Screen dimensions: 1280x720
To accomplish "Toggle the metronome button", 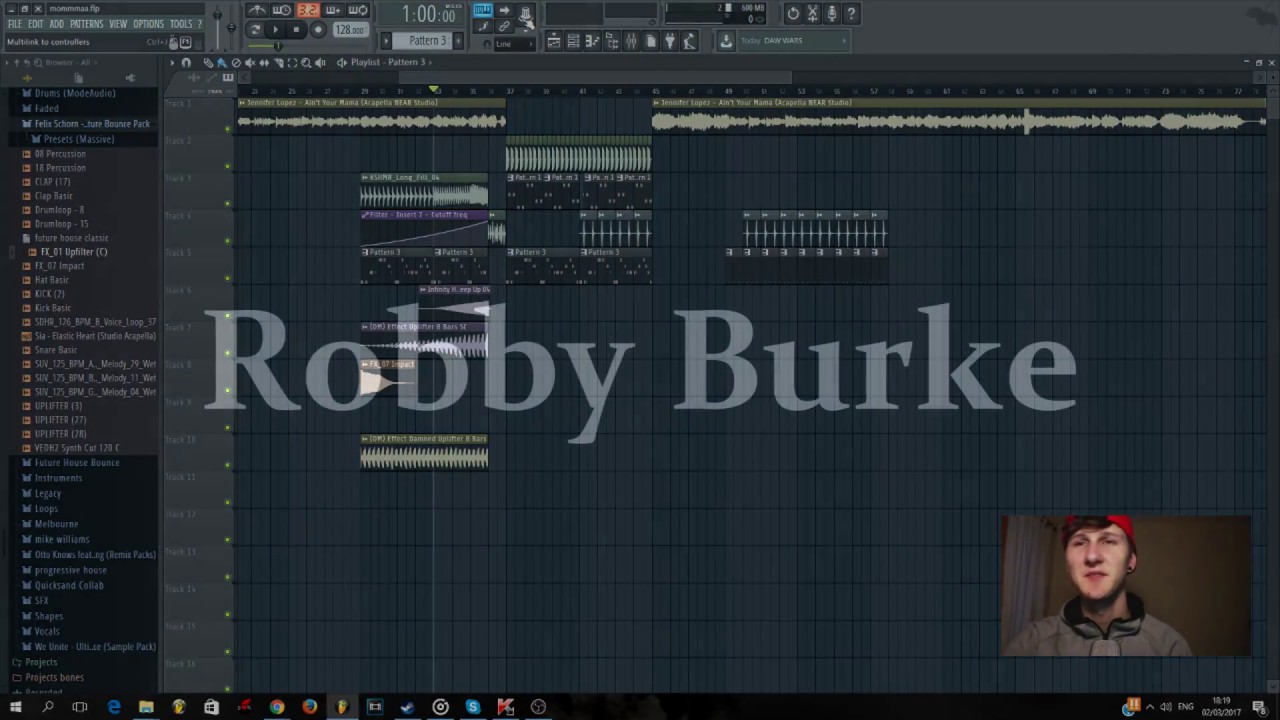I will [x=257, y=10].
